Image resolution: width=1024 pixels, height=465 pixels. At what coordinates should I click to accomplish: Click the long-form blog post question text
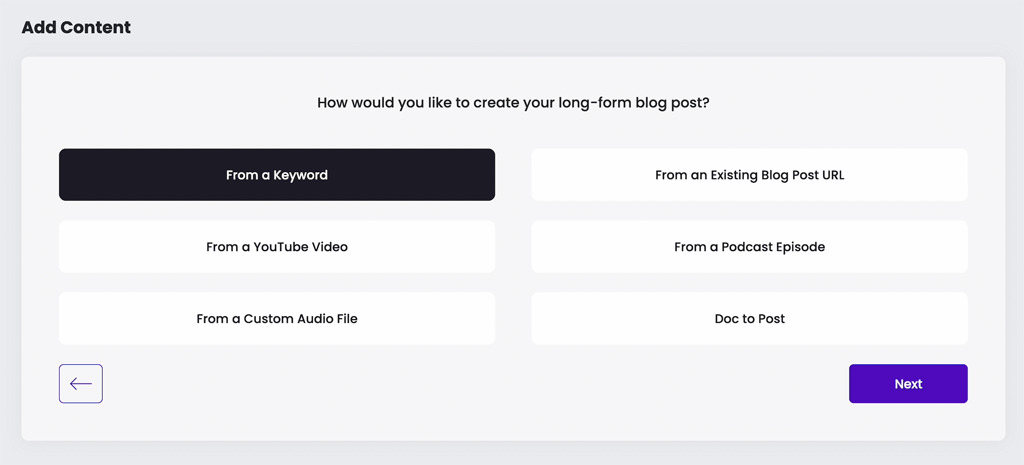513,103
